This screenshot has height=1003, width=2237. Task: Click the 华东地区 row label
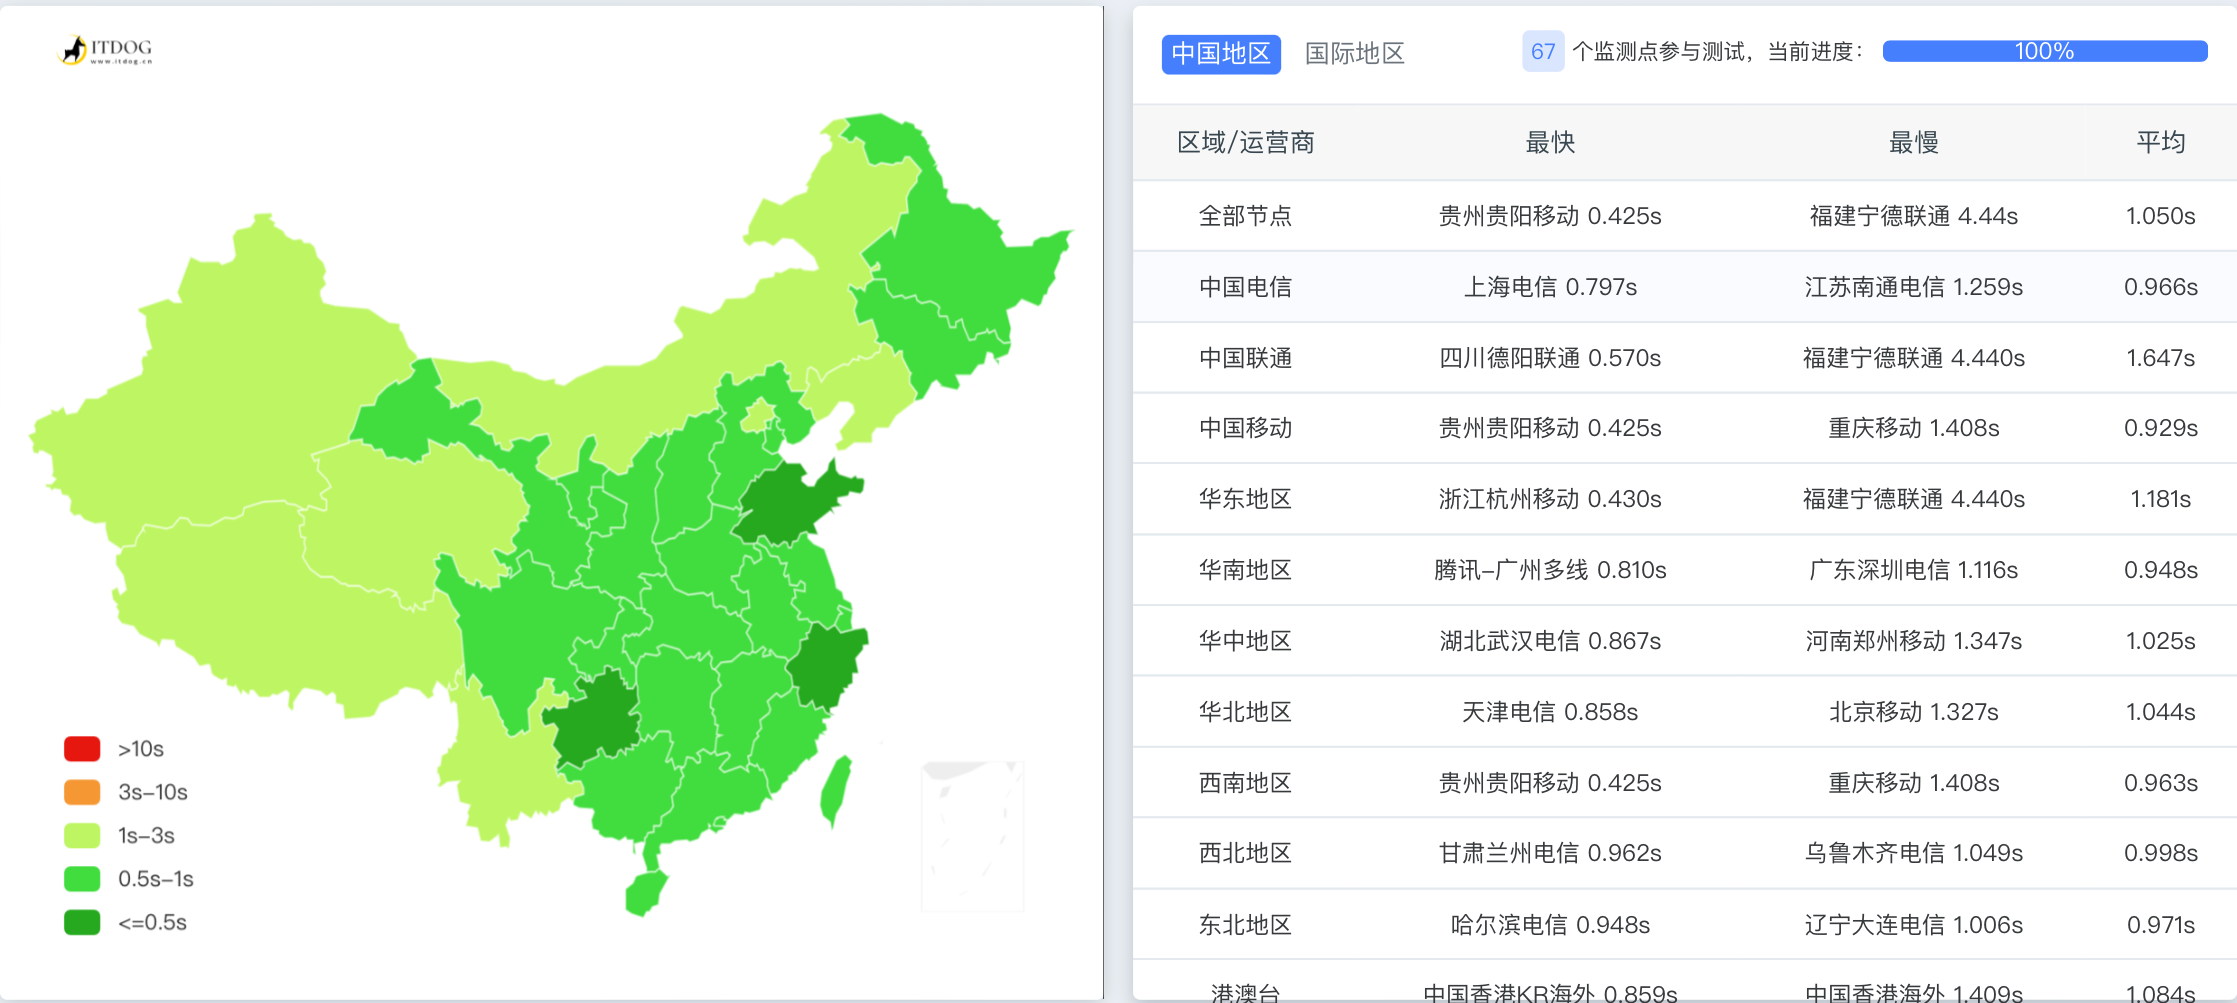pos(1245,499)
